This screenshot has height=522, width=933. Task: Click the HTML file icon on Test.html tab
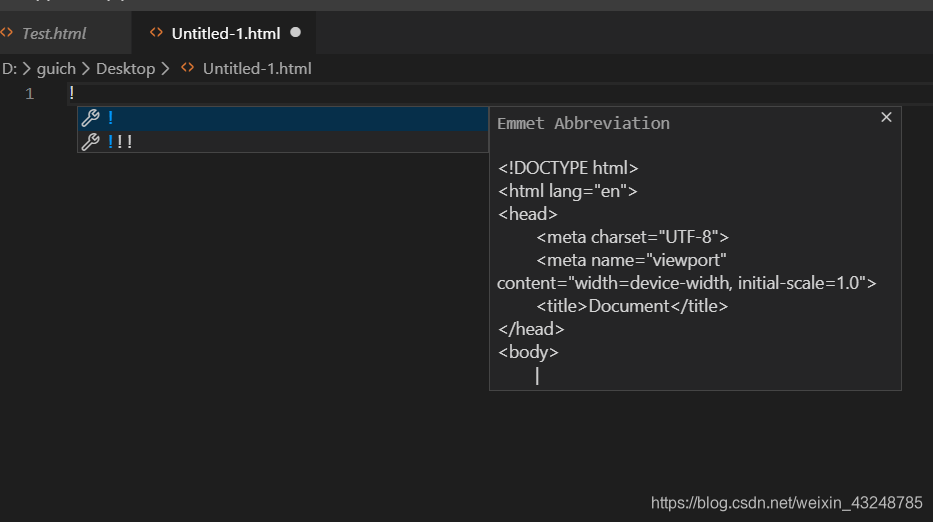coord(7,33)
